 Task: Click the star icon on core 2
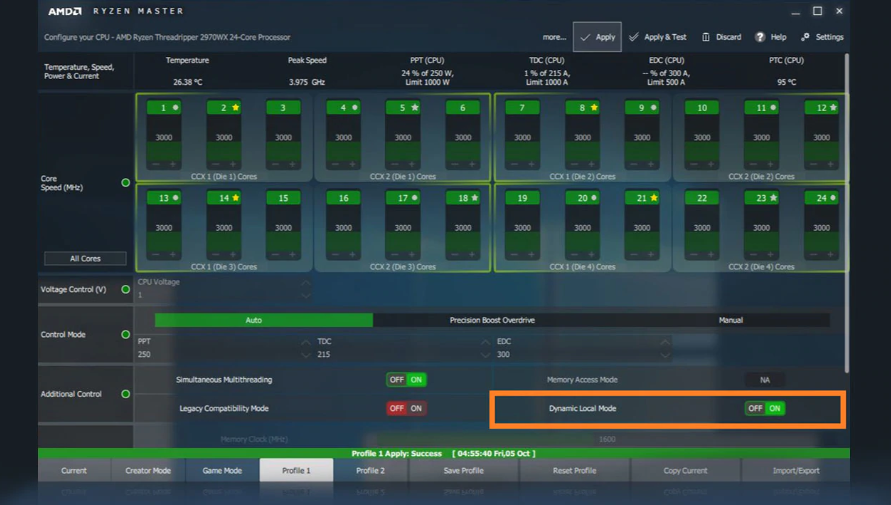coord(235,107)
